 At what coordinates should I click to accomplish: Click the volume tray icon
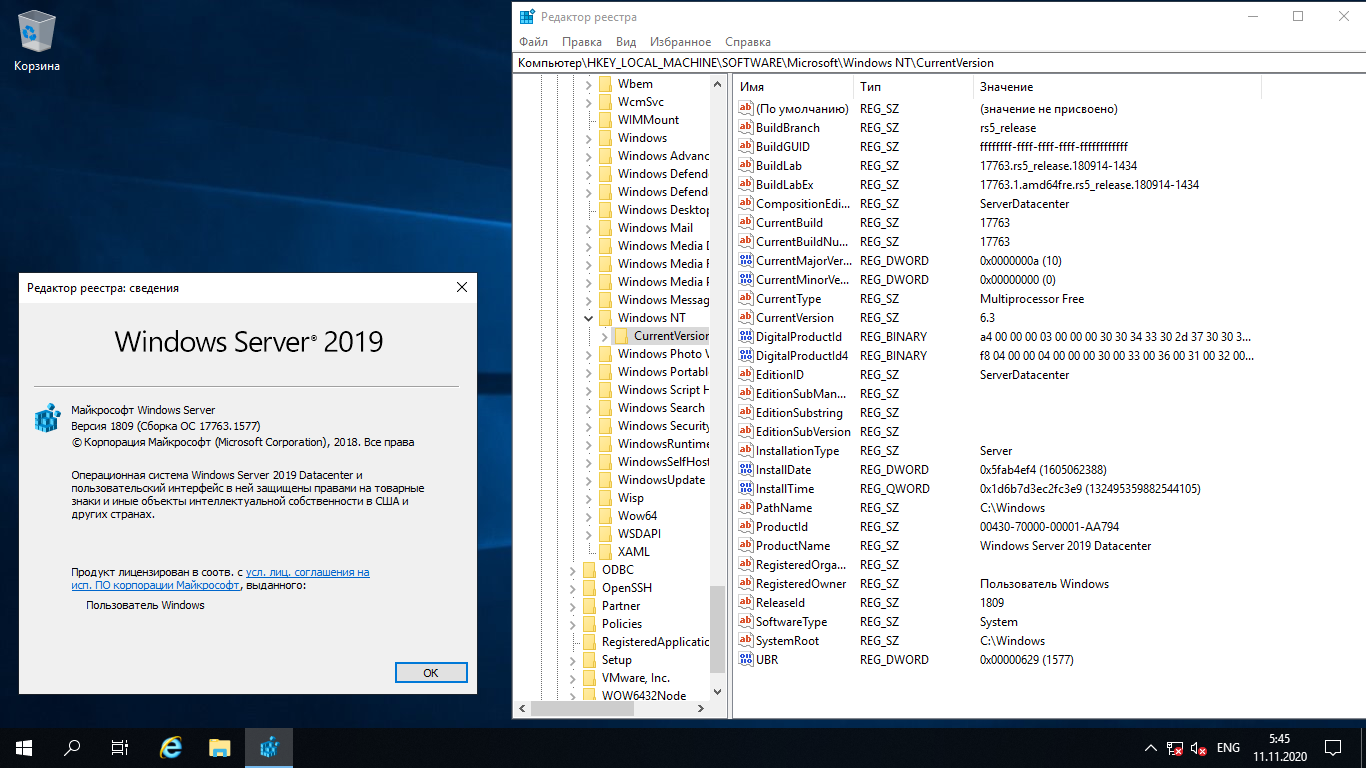coord(1199,748)
